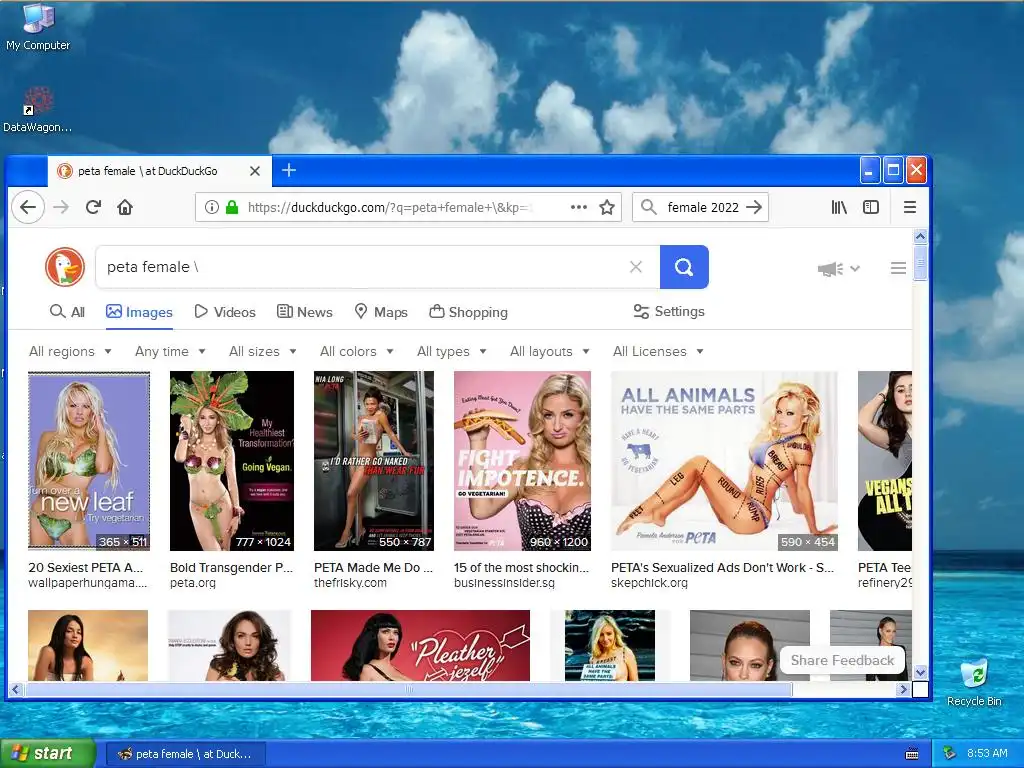Viewport: 1024px width, 768px height.
Task: Submit the 'female 2022' search arrow
Action: pos(754,208)
